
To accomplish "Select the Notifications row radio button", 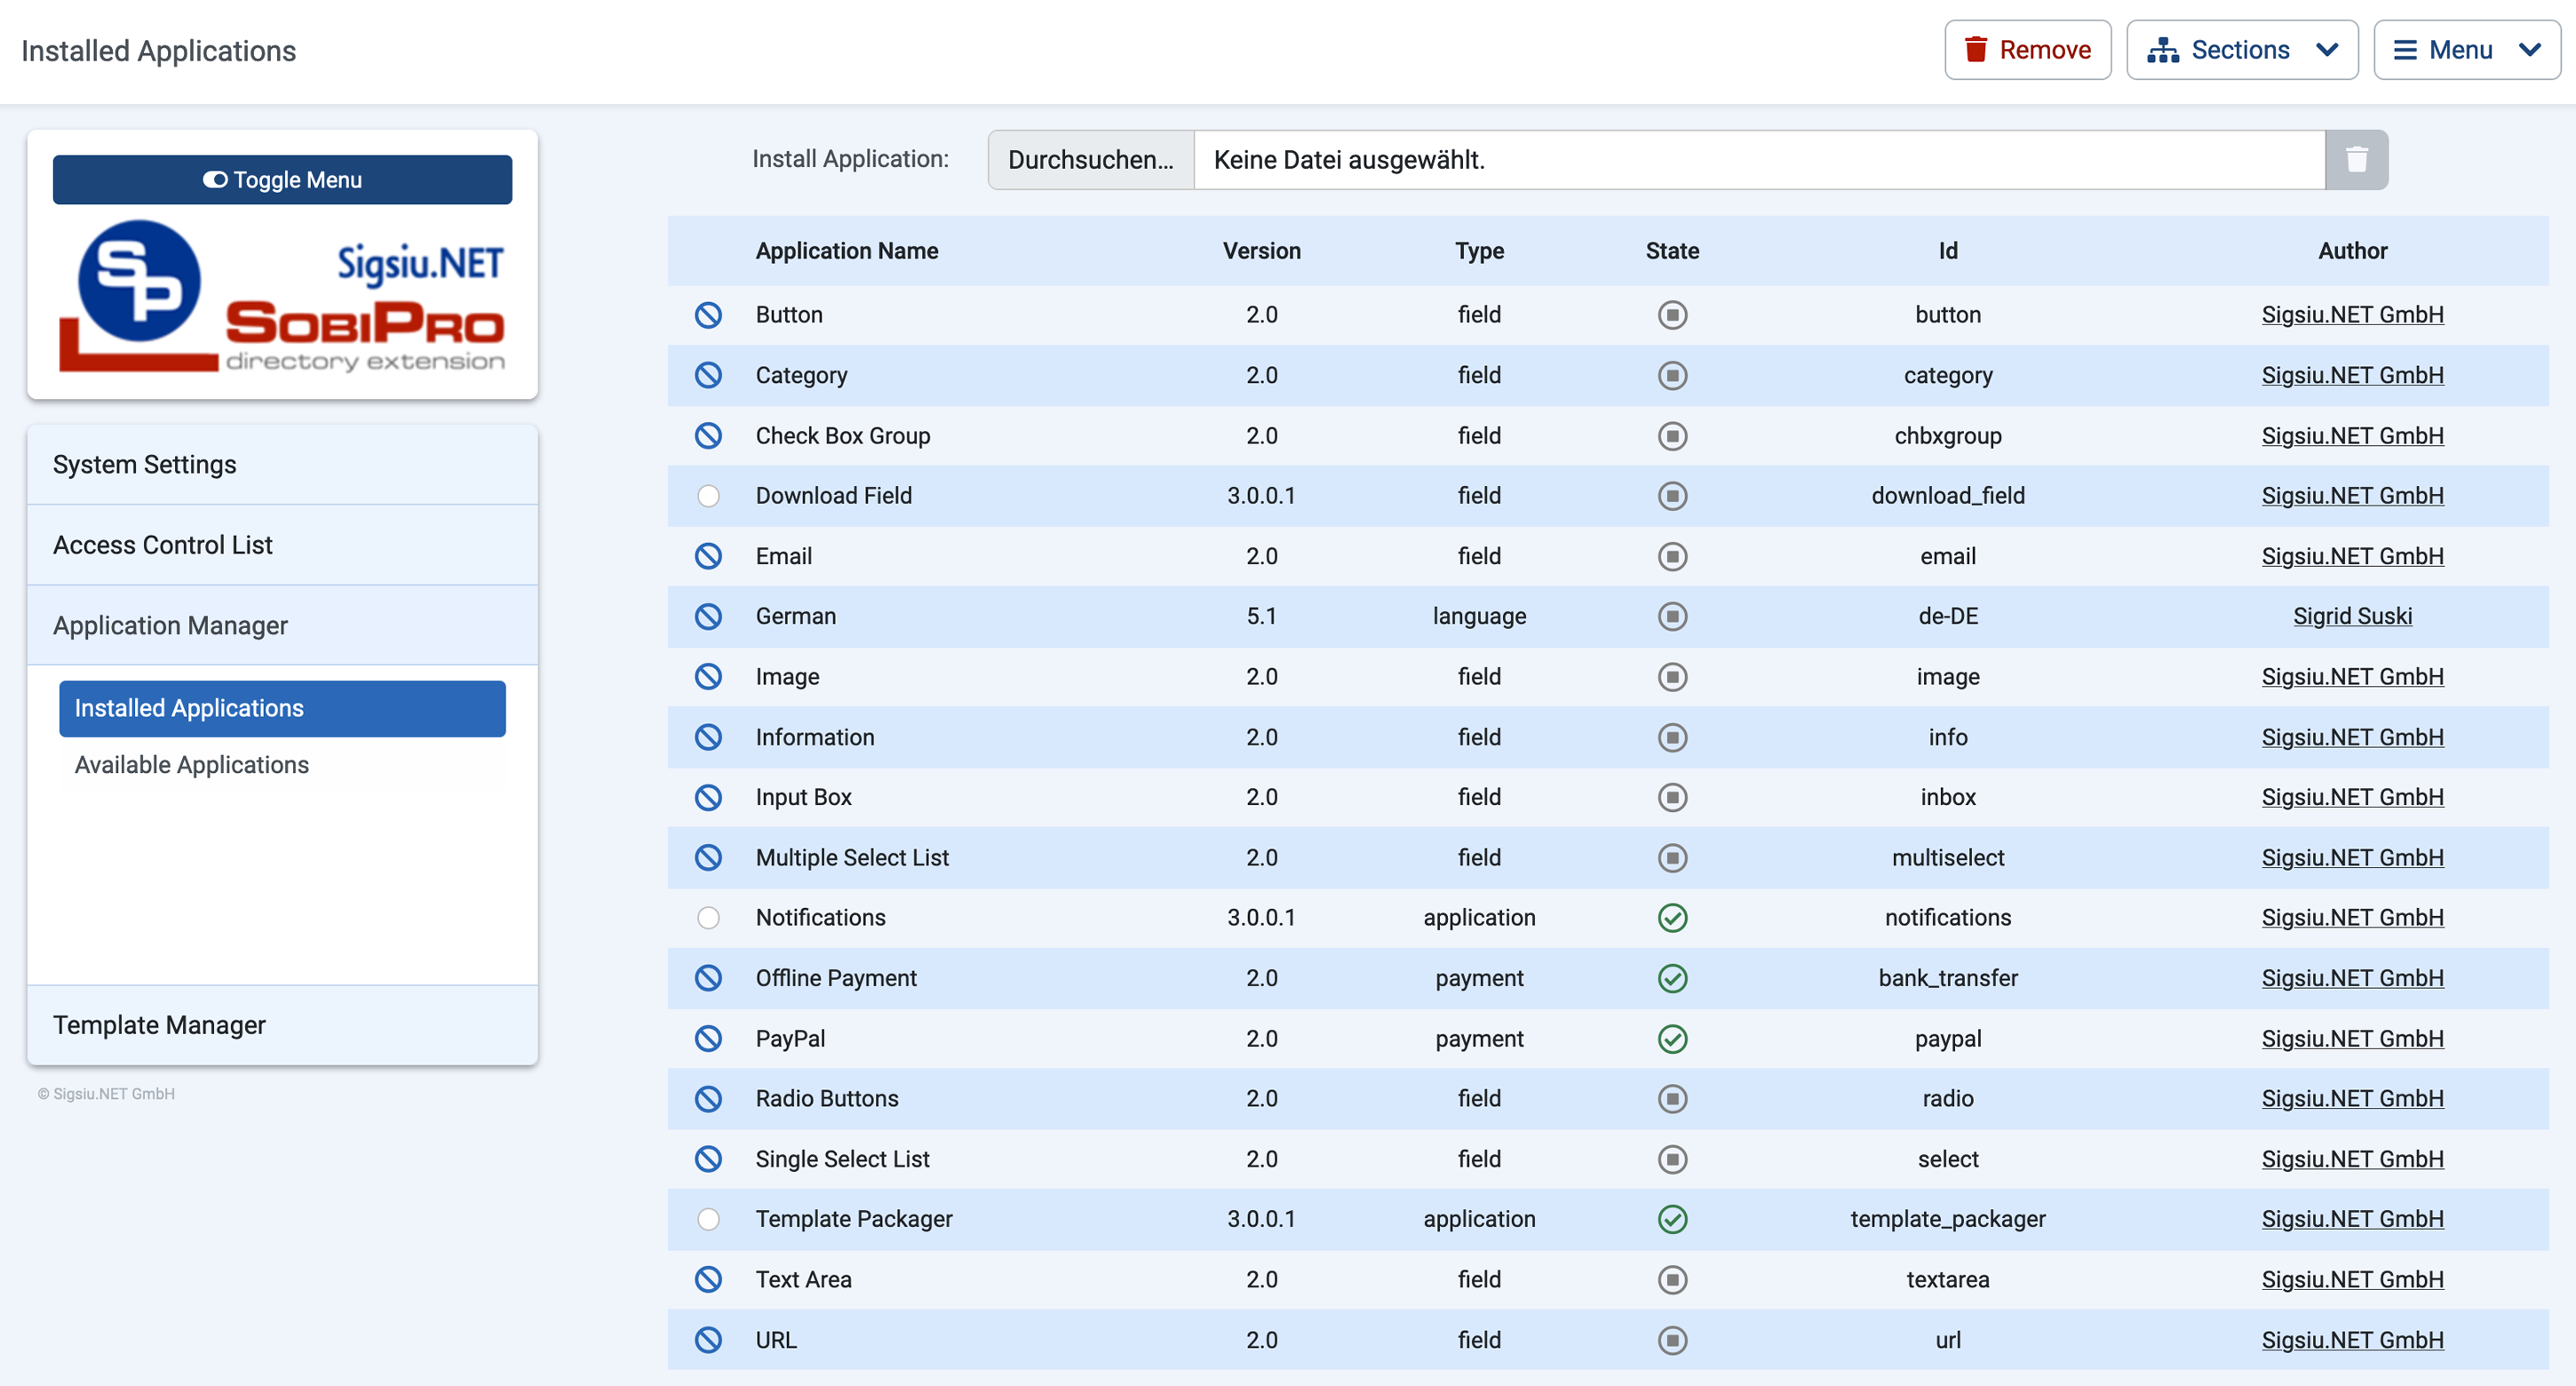I will pos(708,917).
